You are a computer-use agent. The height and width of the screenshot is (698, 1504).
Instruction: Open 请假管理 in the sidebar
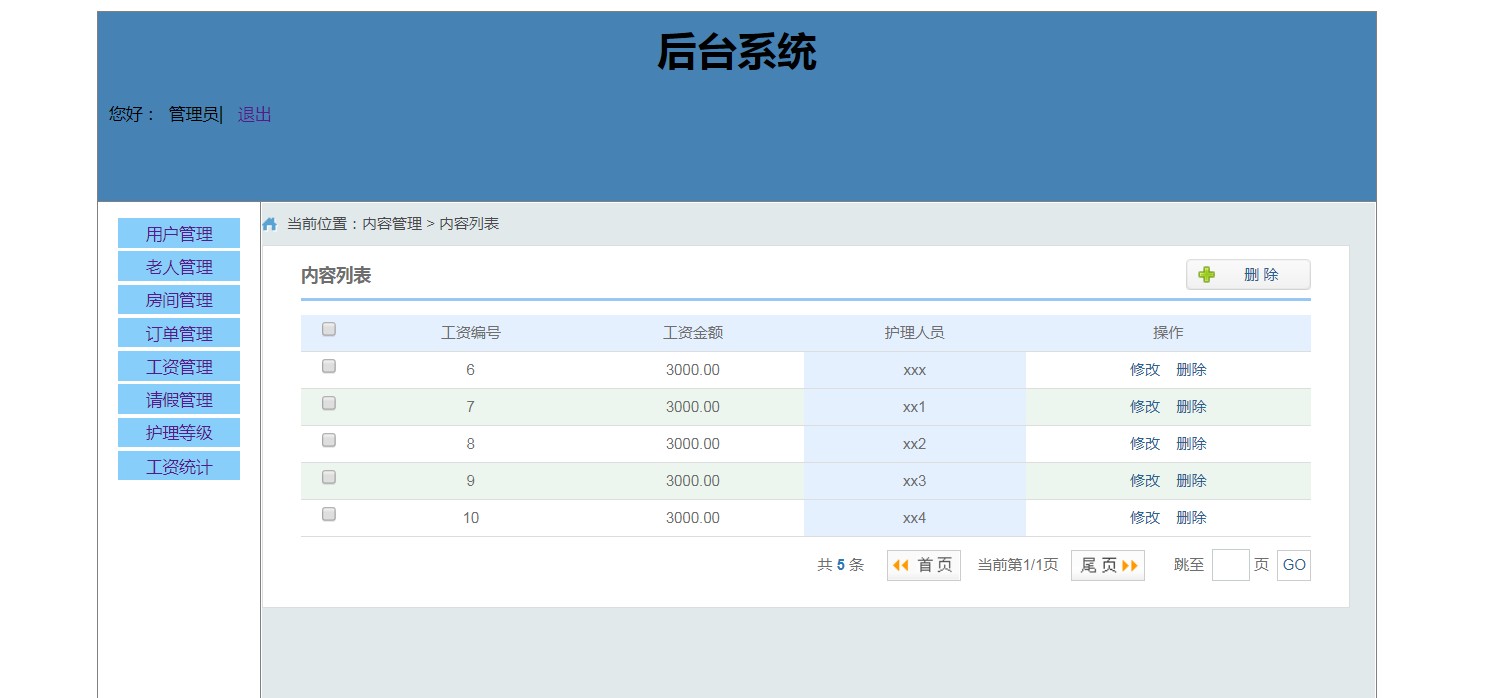click(179, 400)
